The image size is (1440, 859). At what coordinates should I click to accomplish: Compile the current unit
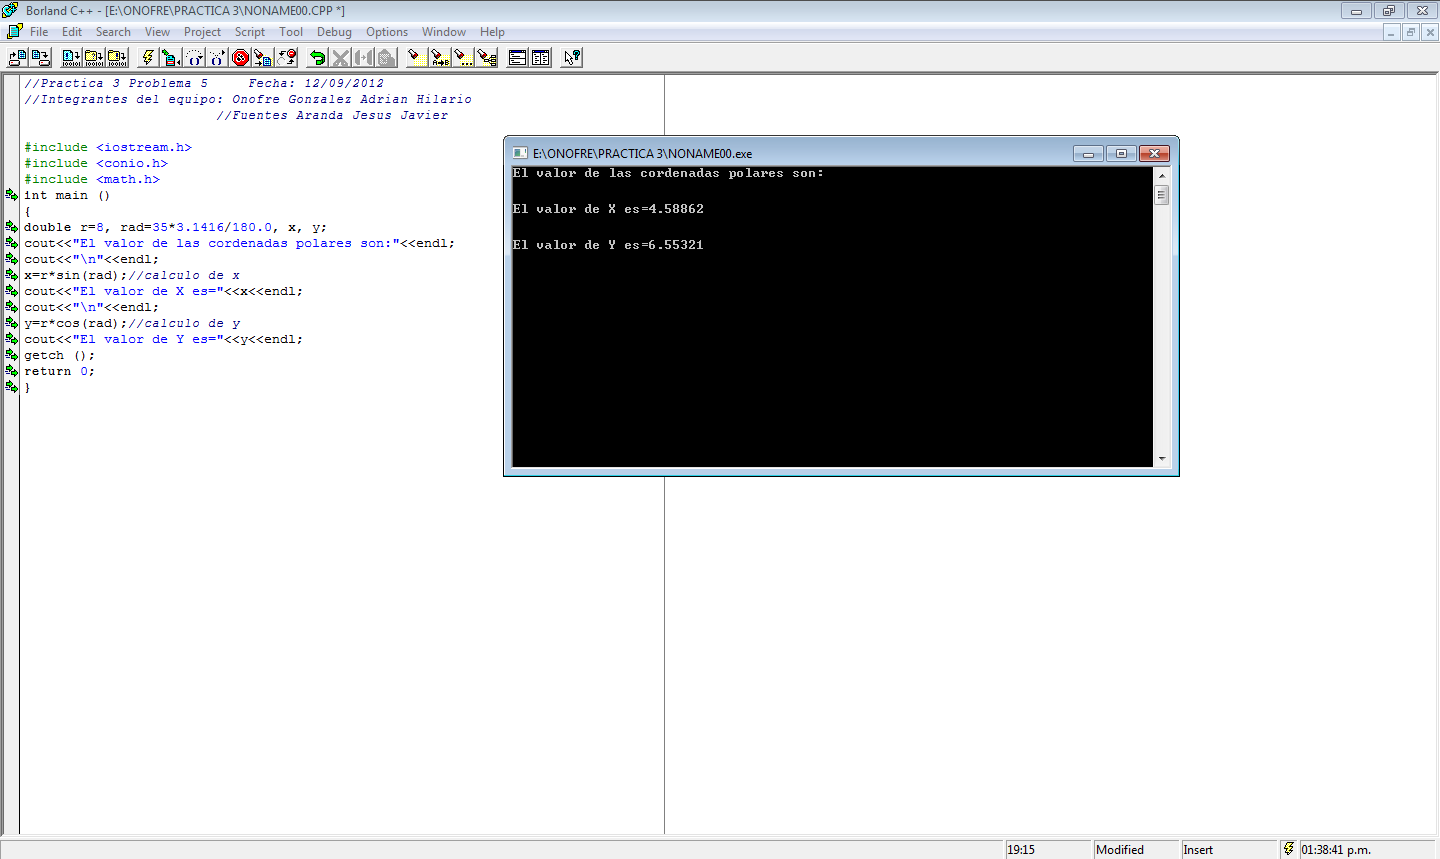70,57
